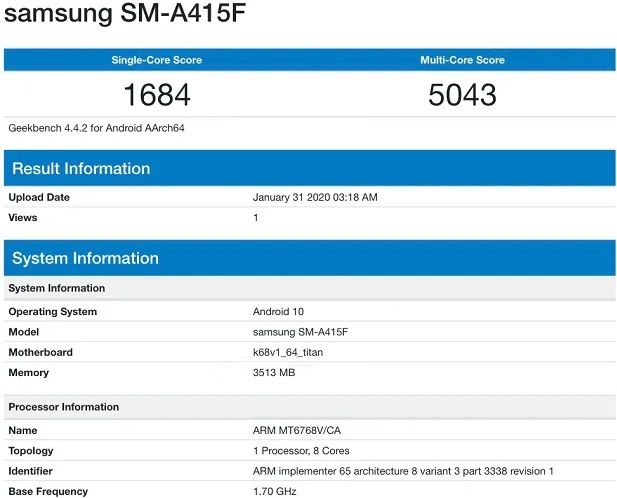Select the ARM implementer 65 architecture identifier value
This screenshot has height=498, width=617.
(403, 471)
